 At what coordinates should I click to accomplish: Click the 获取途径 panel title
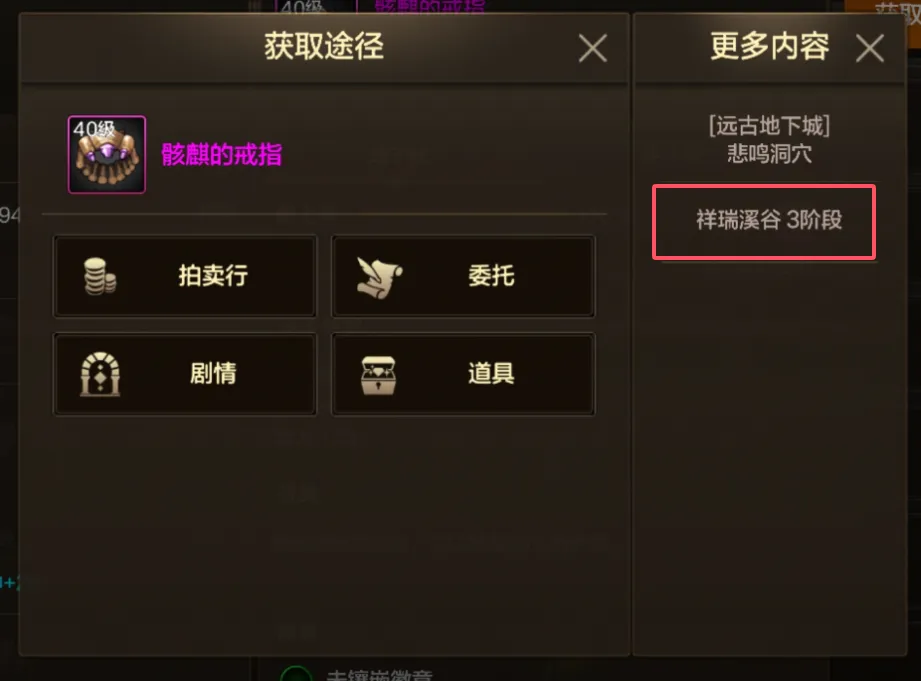tap(324, 46)
